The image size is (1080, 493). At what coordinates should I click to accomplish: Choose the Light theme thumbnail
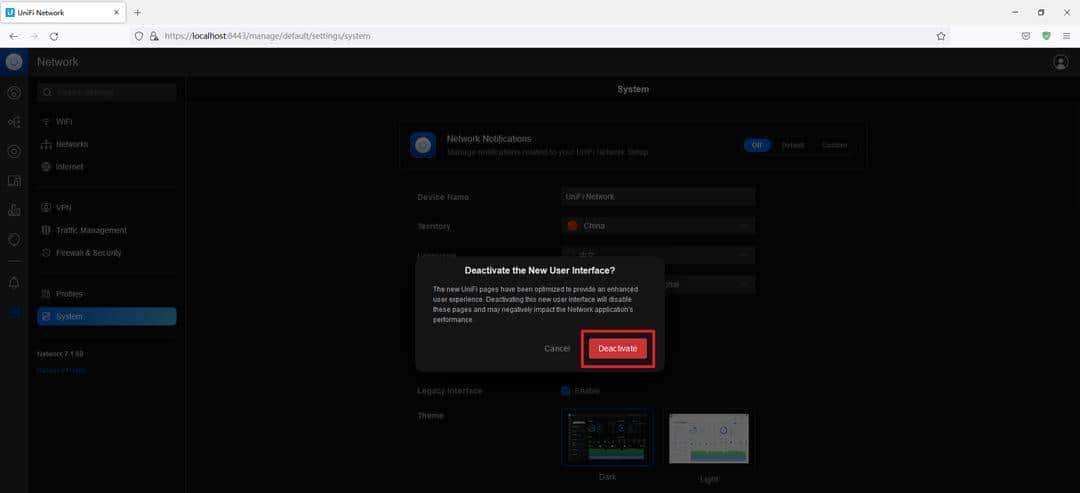(x=709, y=439)
